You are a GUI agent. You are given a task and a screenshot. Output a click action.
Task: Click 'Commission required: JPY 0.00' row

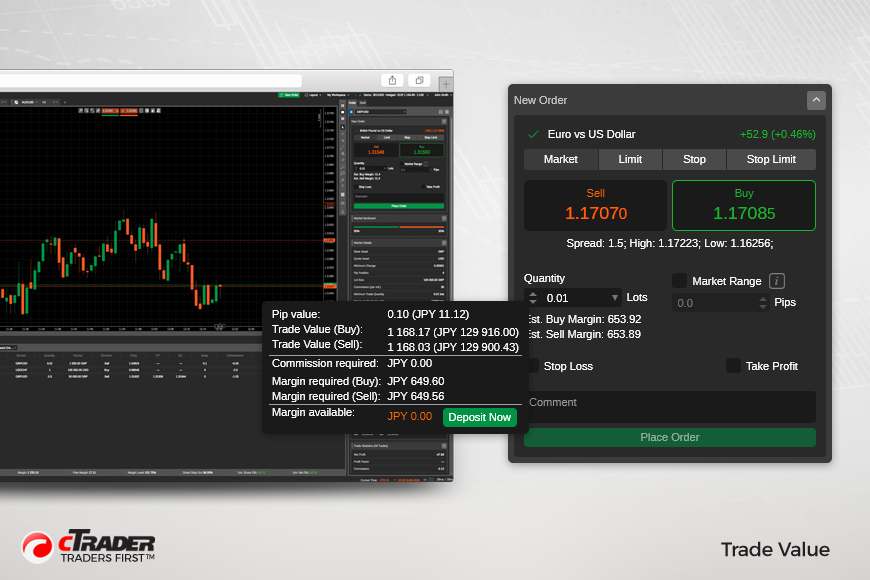(352, 364)
